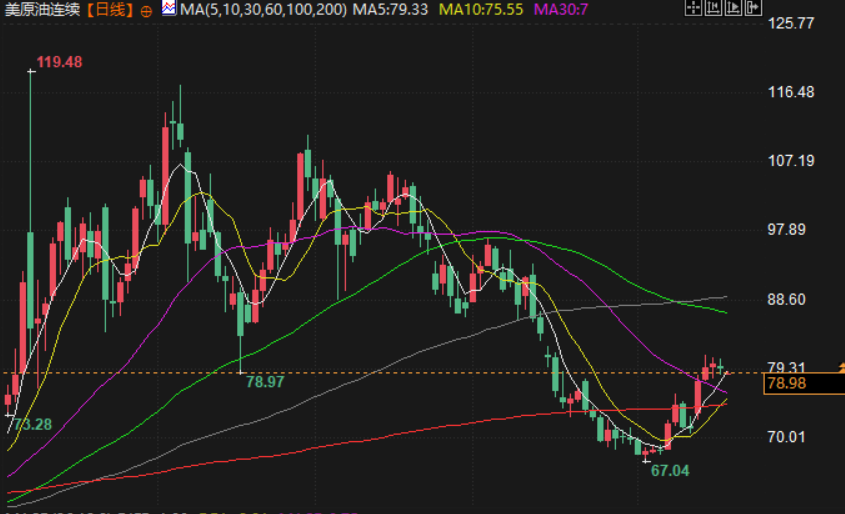Click the 79.31 price axis label

786,367
